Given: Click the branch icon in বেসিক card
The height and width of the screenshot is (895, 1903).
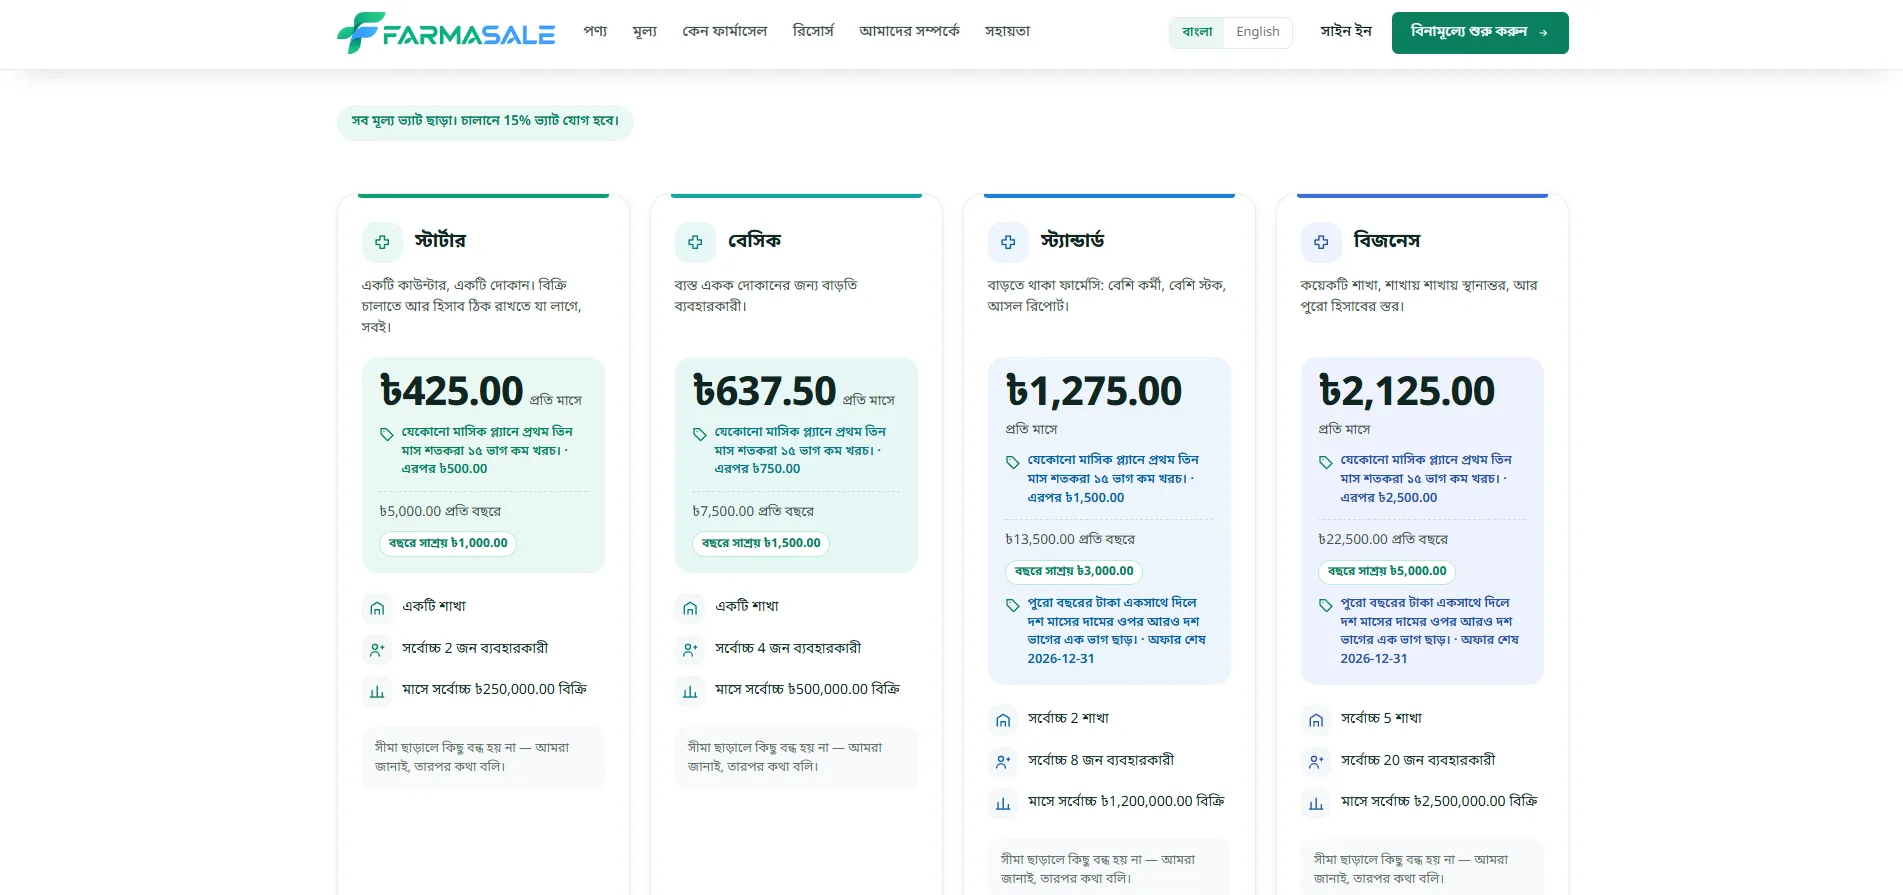Looking at the screenshot, I should (x=690, y=607).
